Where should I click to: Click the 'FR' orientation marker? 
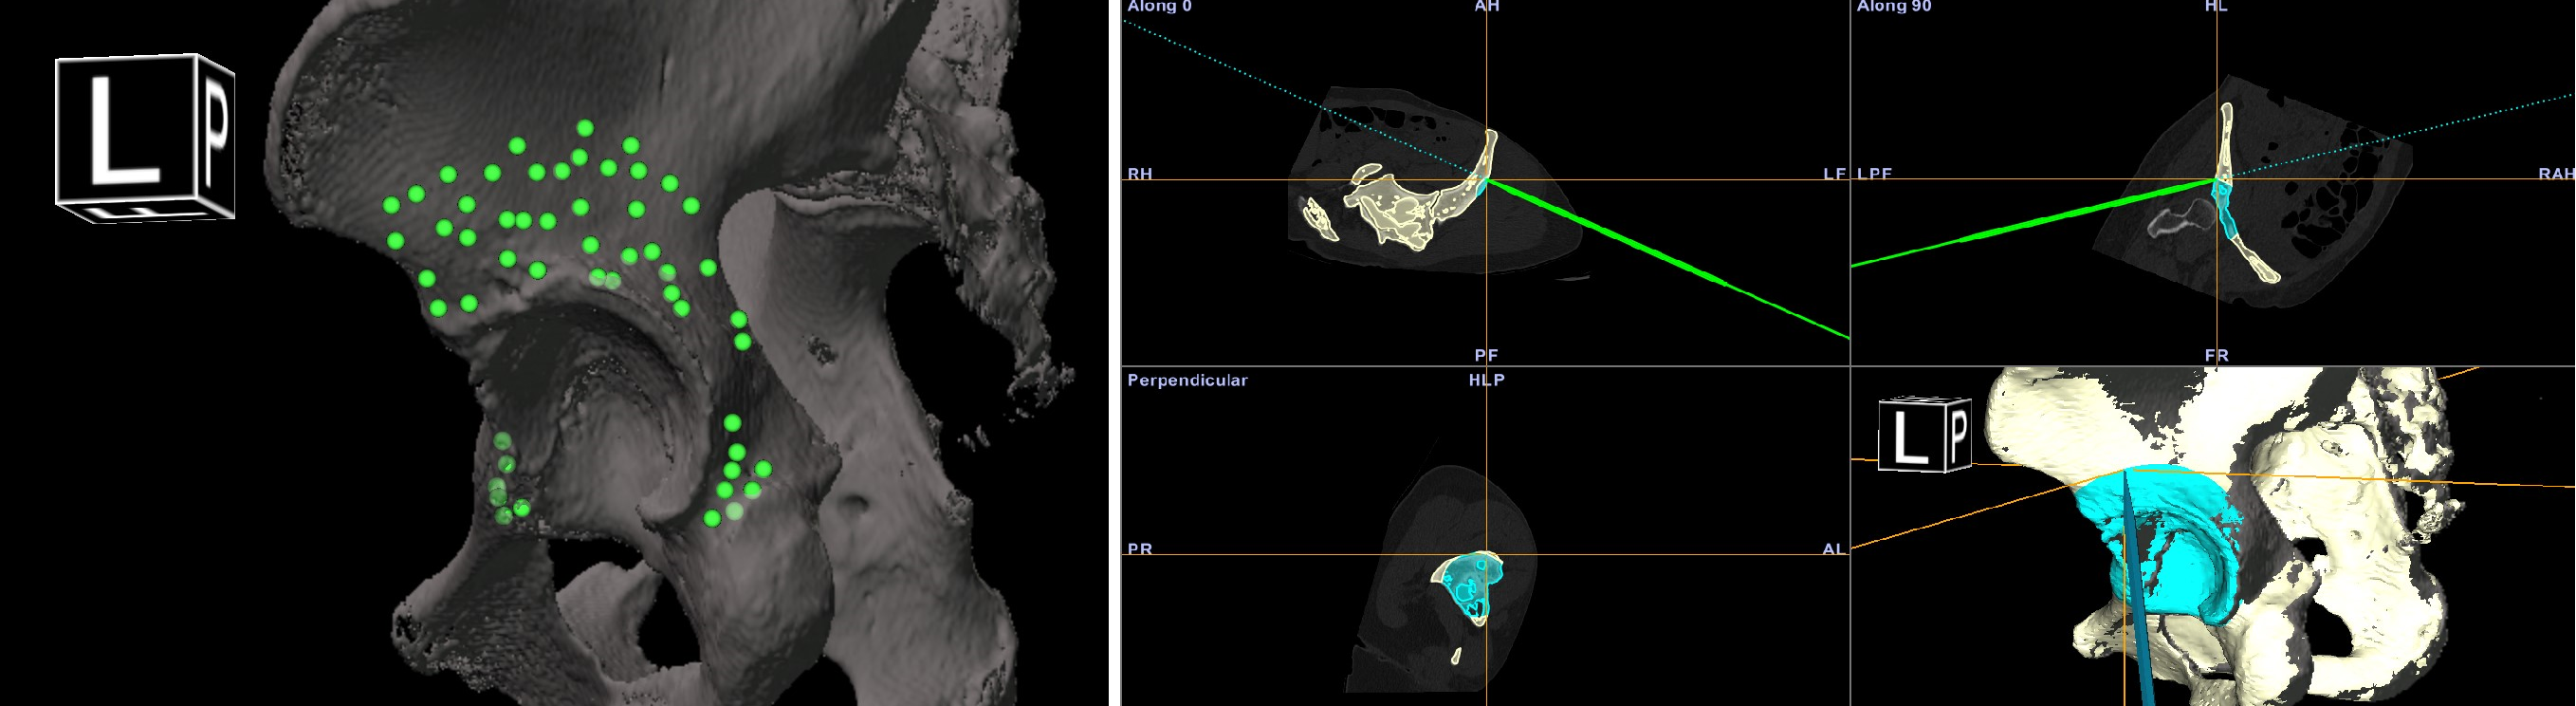coord(2216,355)
